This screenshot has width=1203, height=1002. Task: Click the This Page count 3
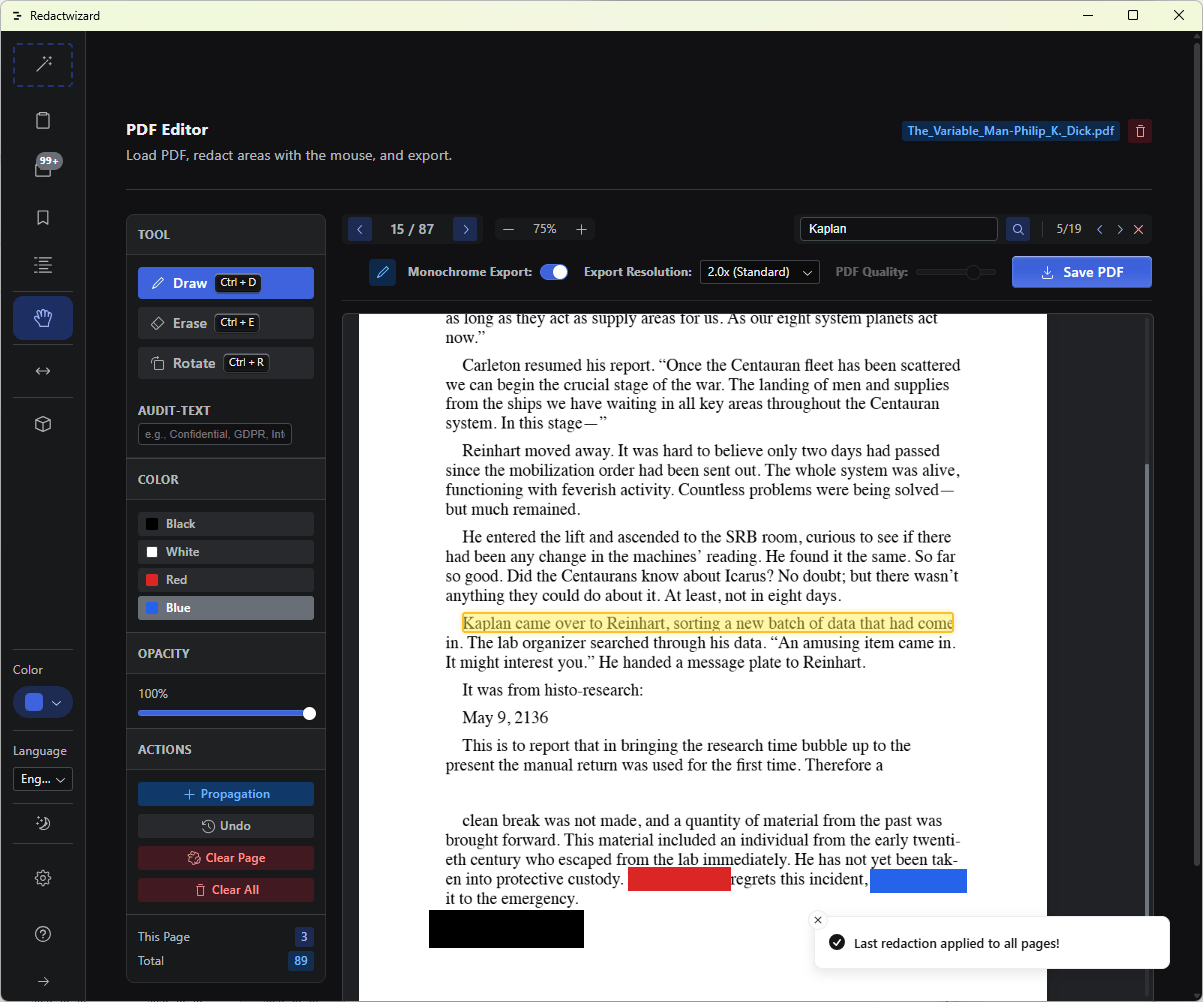[x=303, y=937]
